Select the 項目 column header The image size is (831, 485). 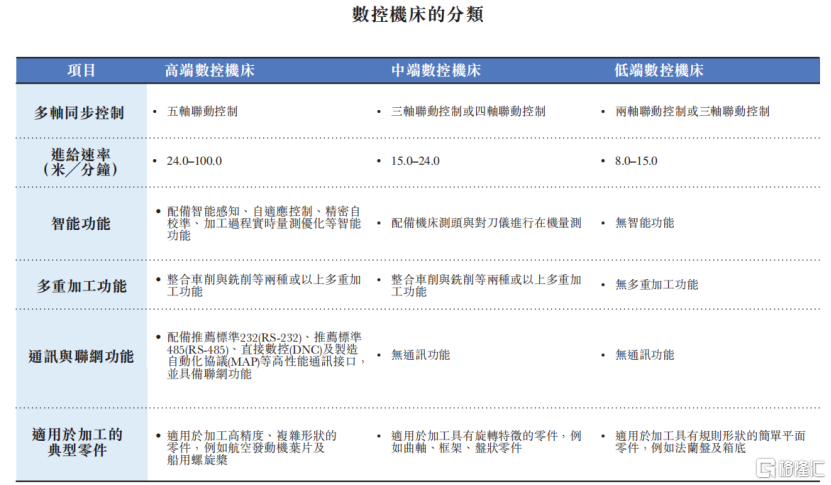click(82, 71)
